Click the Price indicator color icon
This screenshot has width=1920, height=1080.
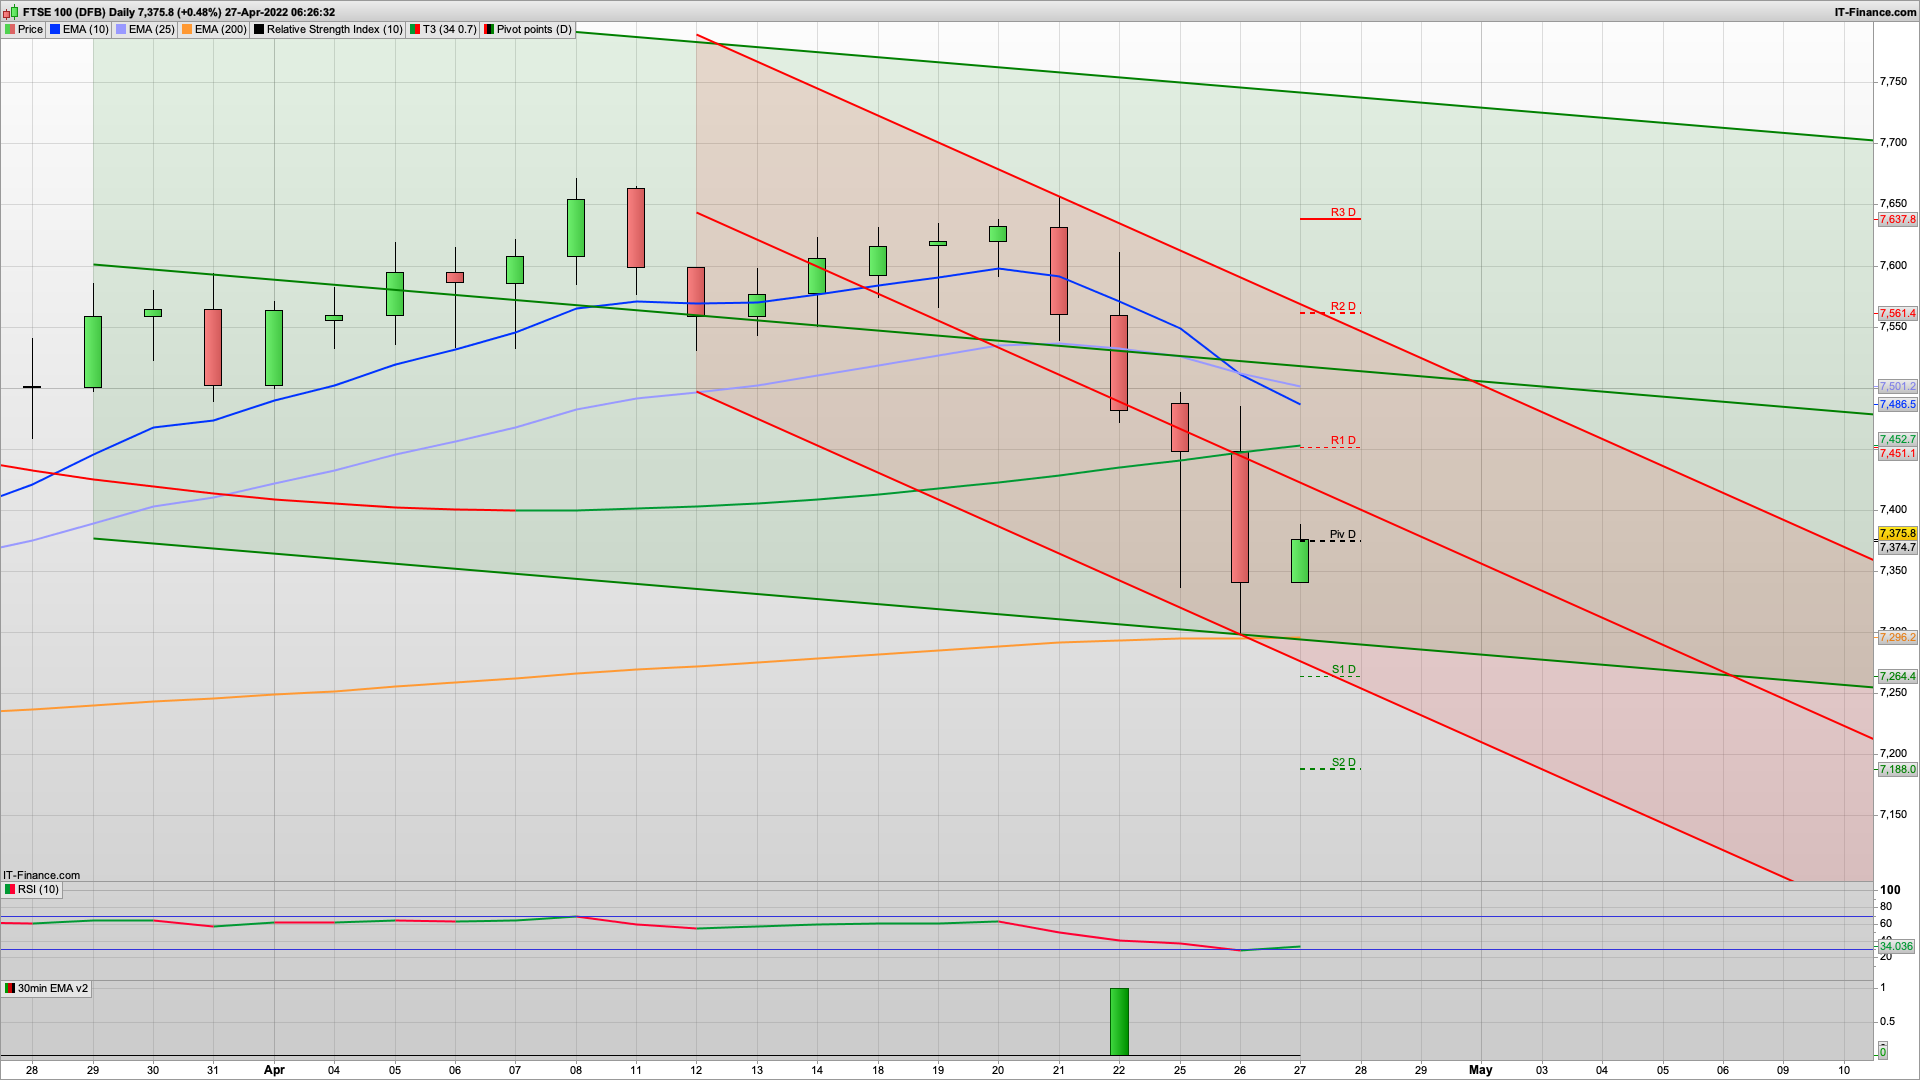click(10, 29)
